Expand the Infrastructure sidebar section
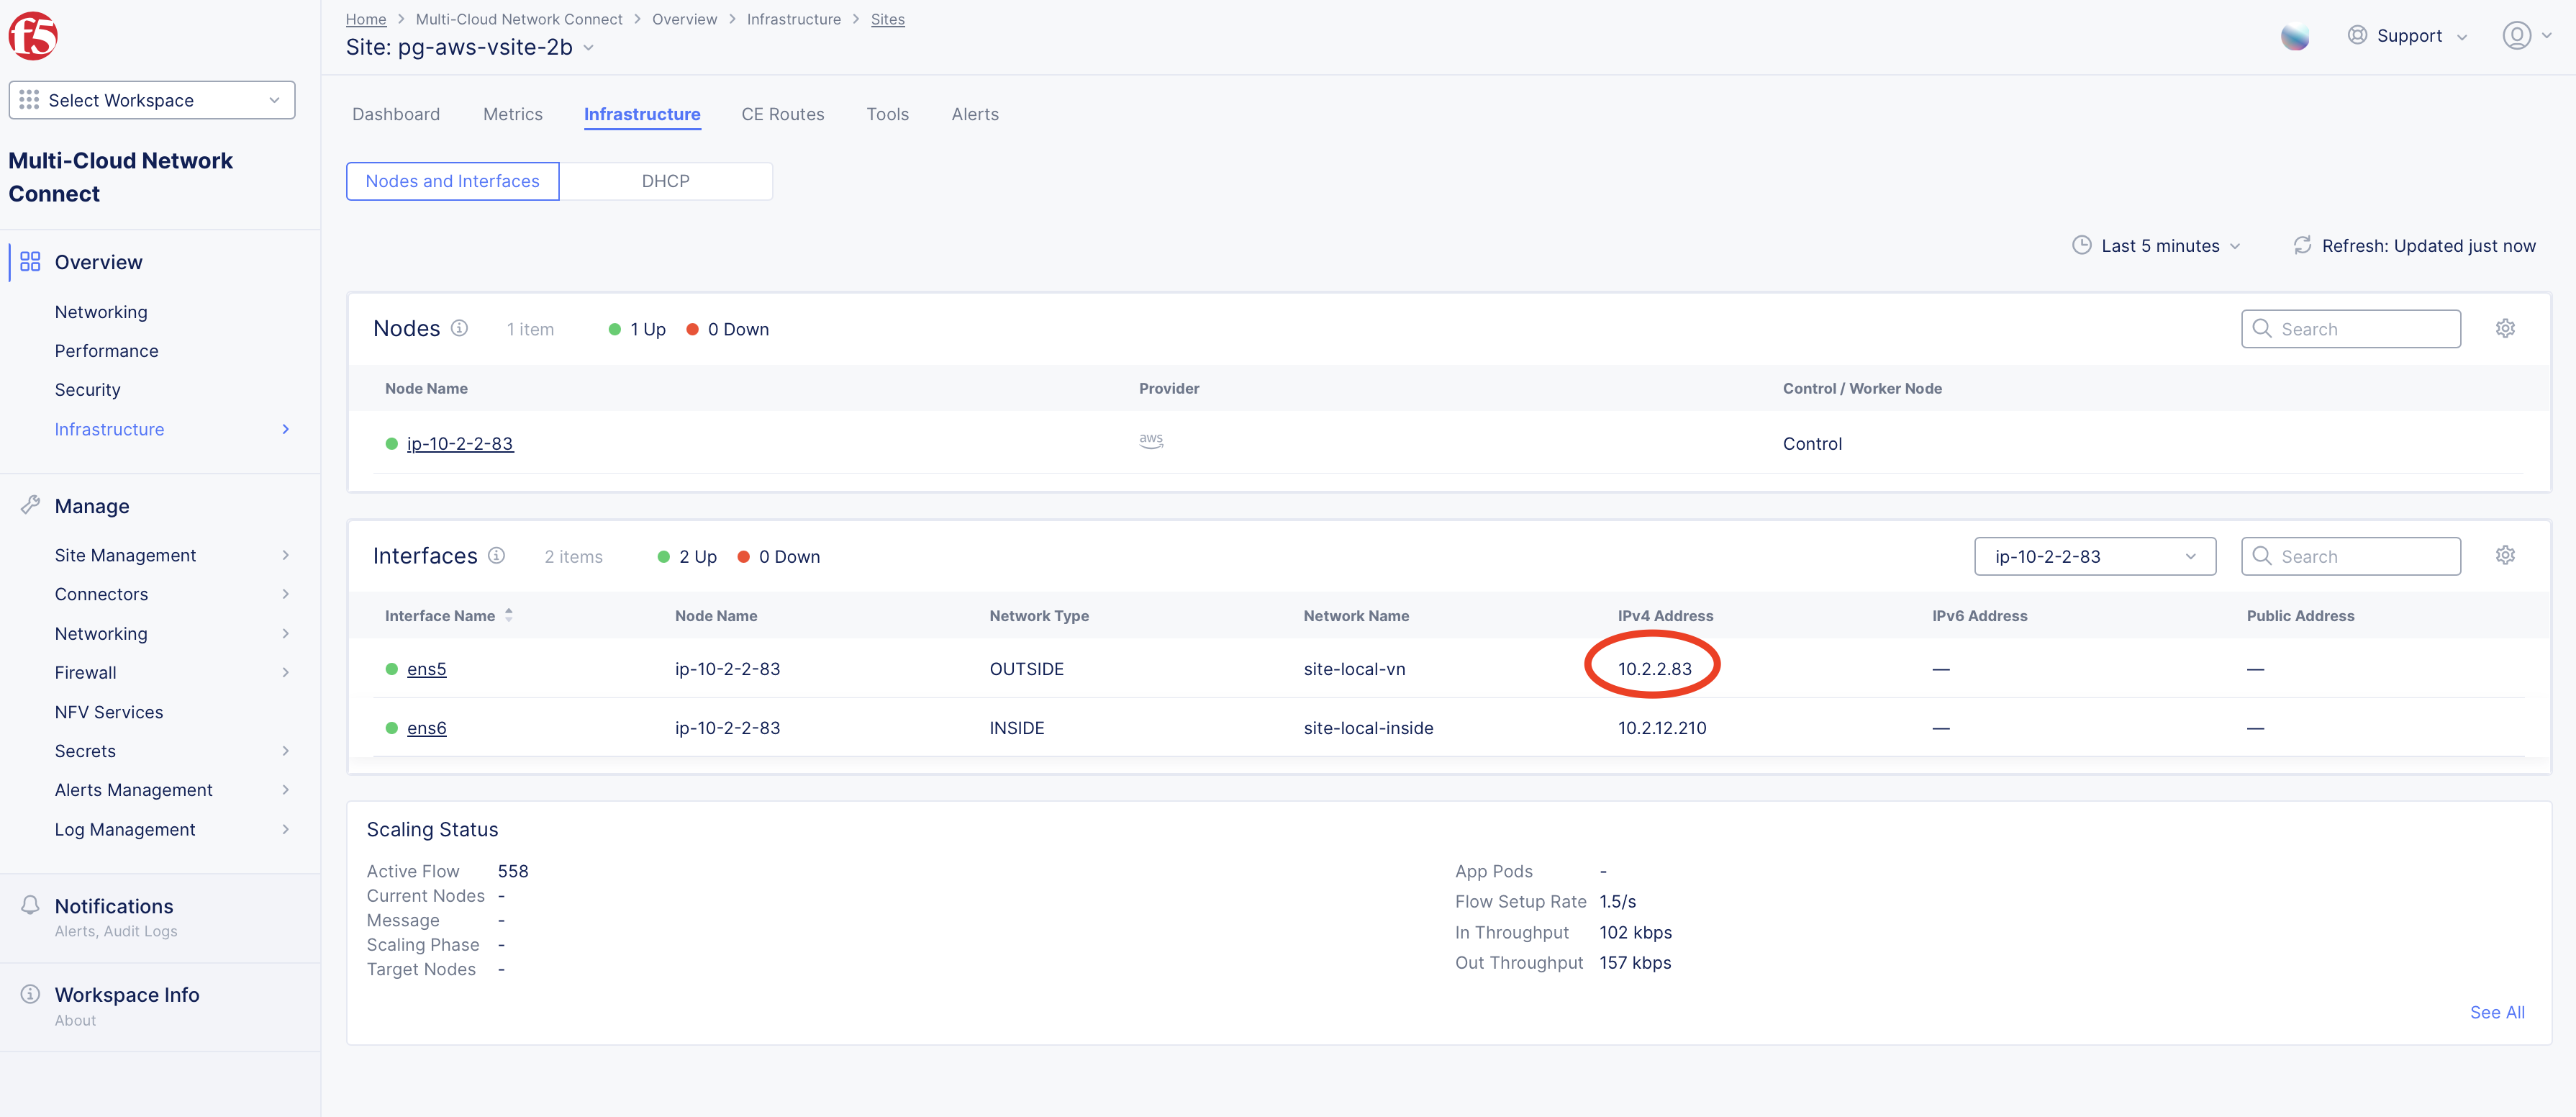Viewport: 2576px width, 1117px height. point(287,429)
